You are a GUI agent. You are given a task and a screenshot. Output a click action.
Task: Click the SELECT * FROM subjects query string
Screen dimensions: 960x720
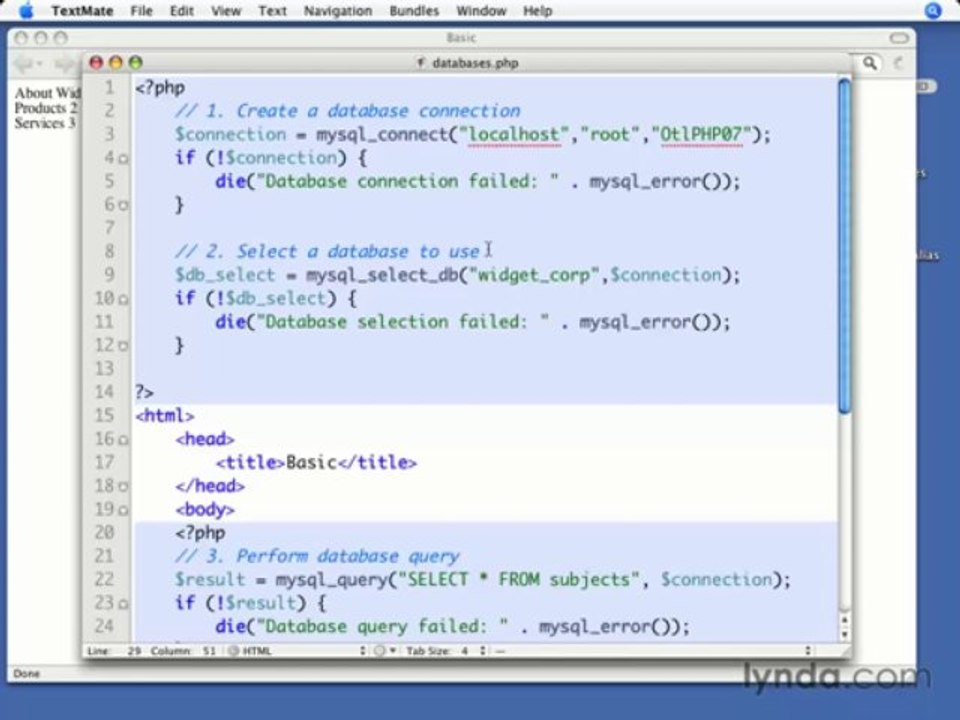point(519,579)
